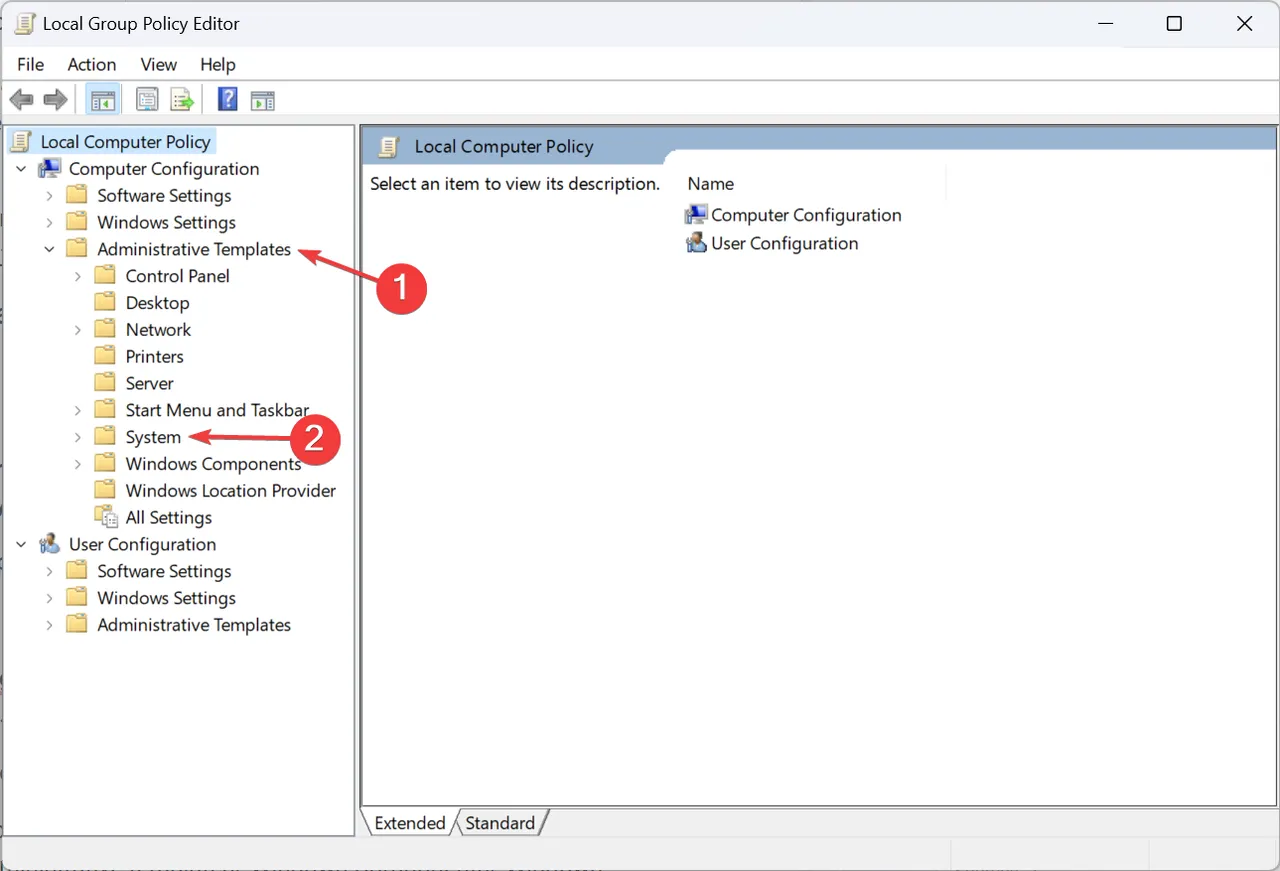
Task: Click Windows Location Provider folder icon
Action: (x=106, y=490)
